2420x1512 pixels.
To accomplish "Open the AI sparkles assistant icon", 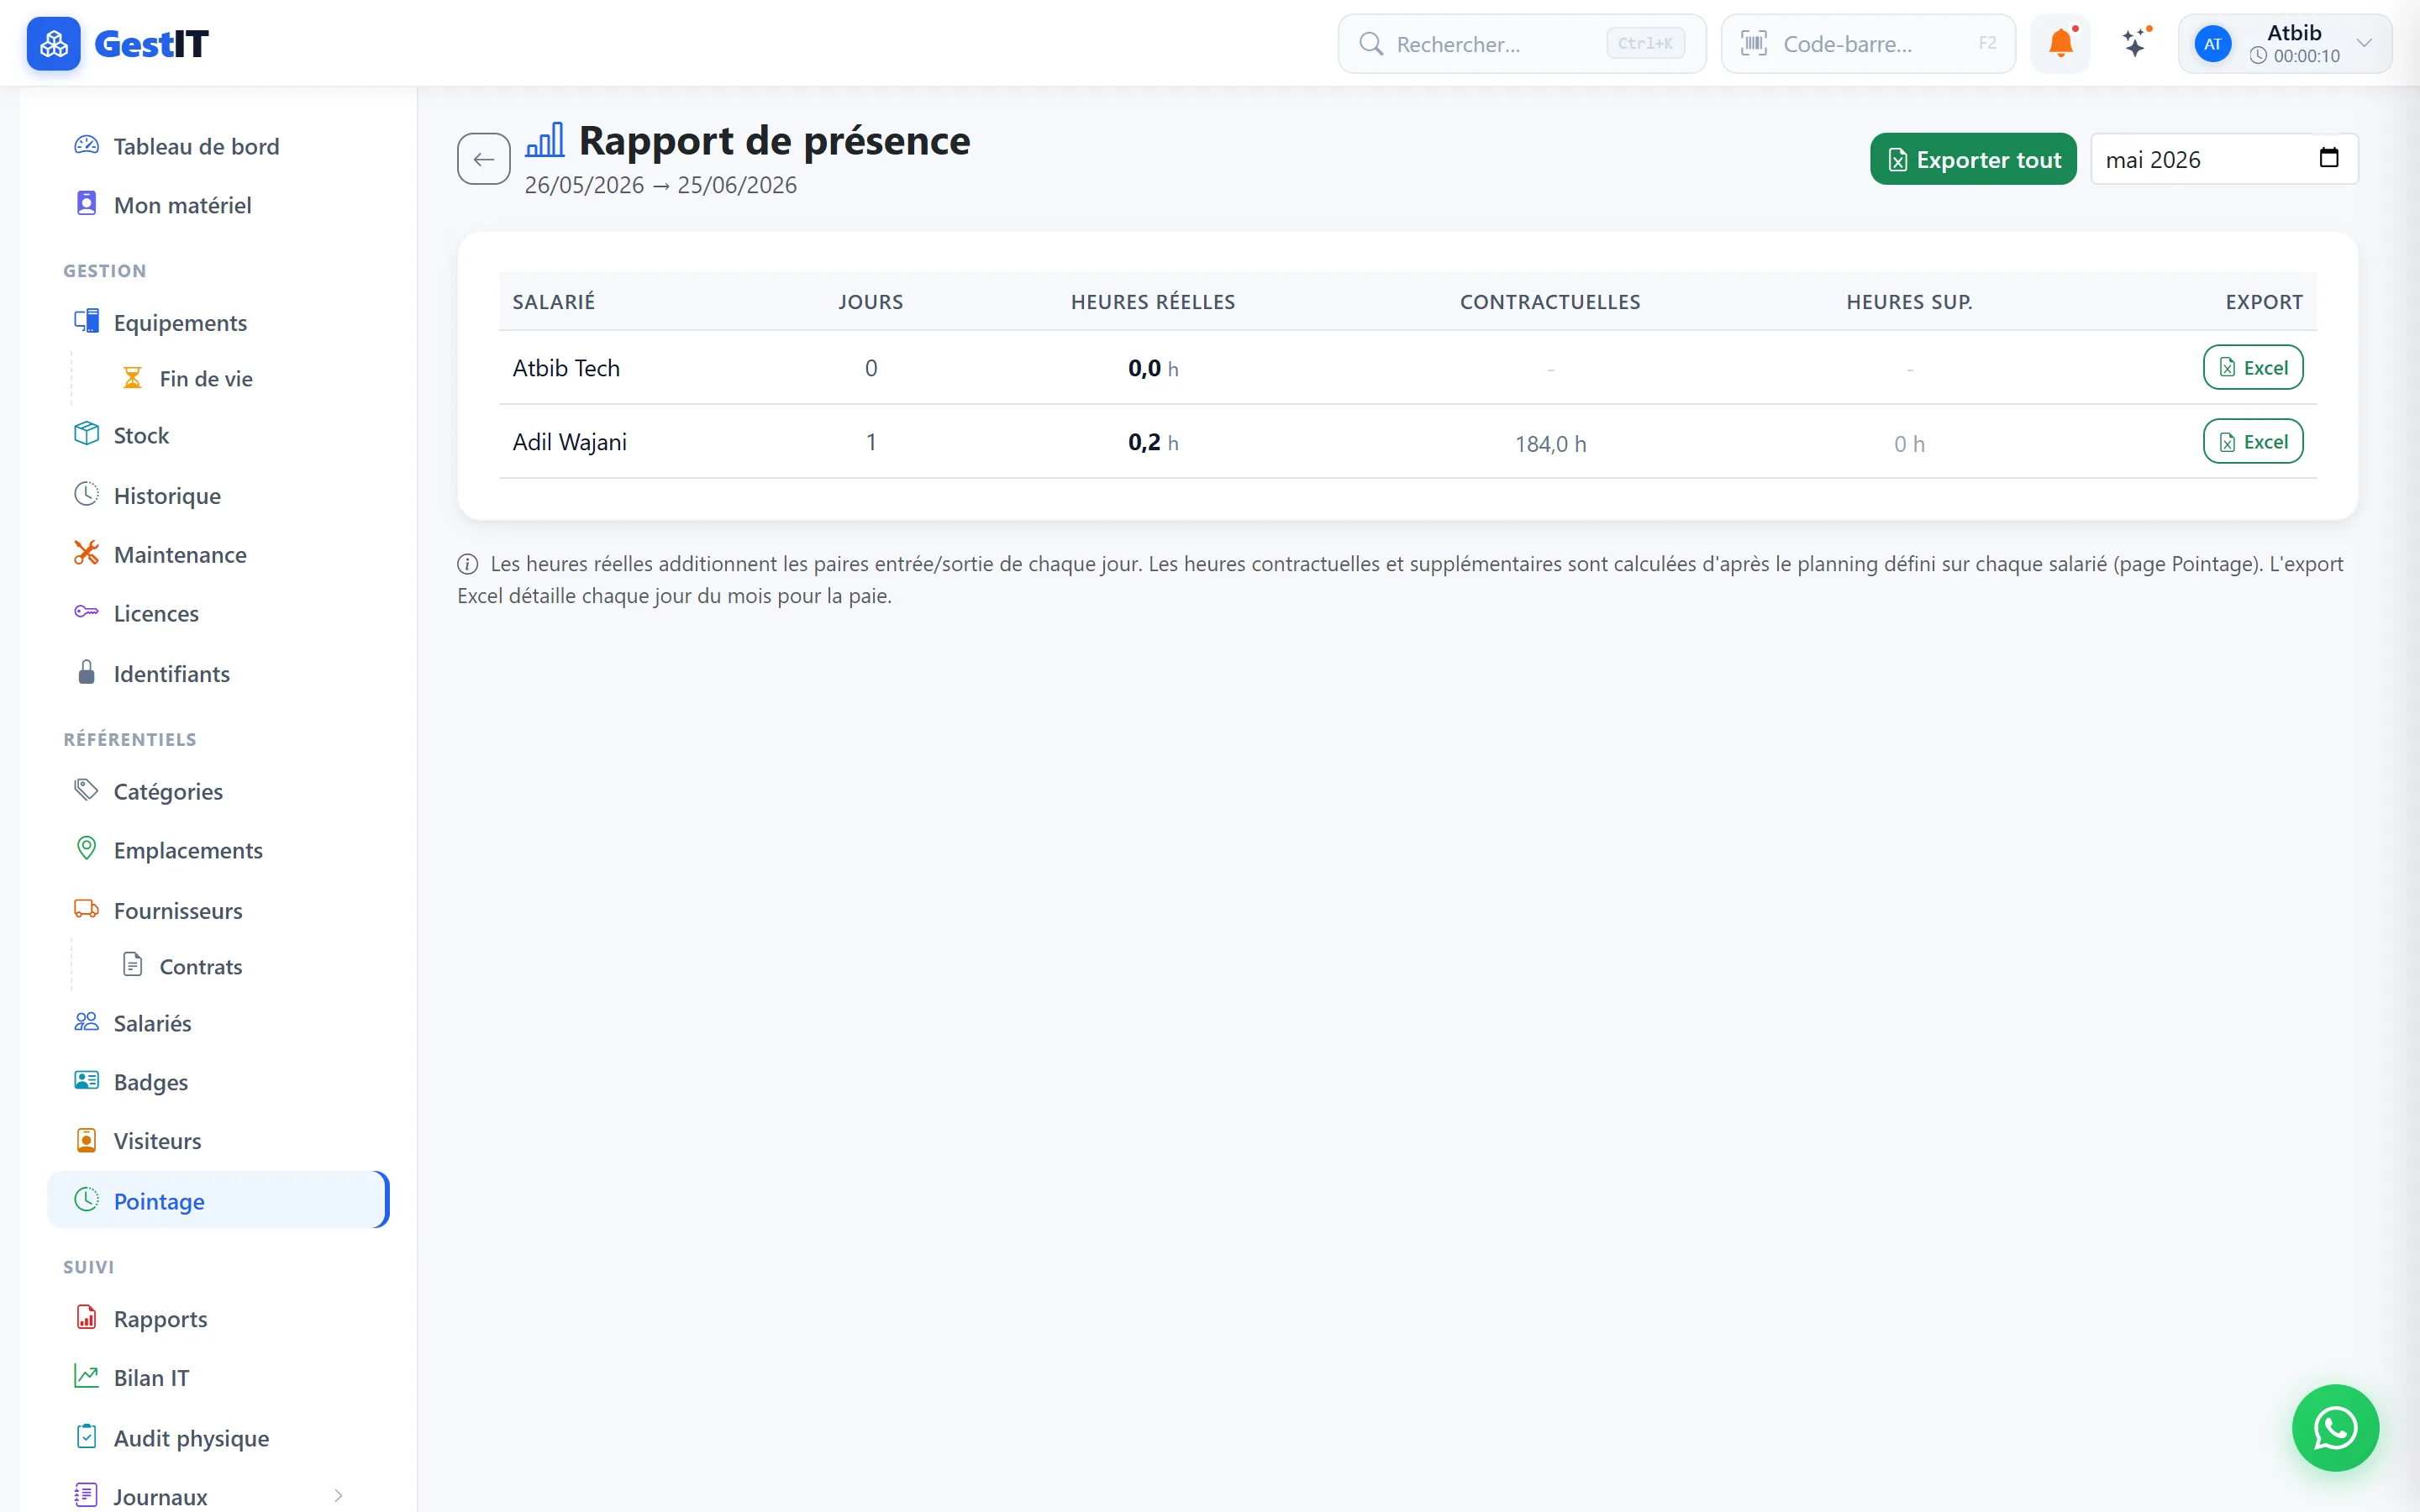I will point(2135,43).
